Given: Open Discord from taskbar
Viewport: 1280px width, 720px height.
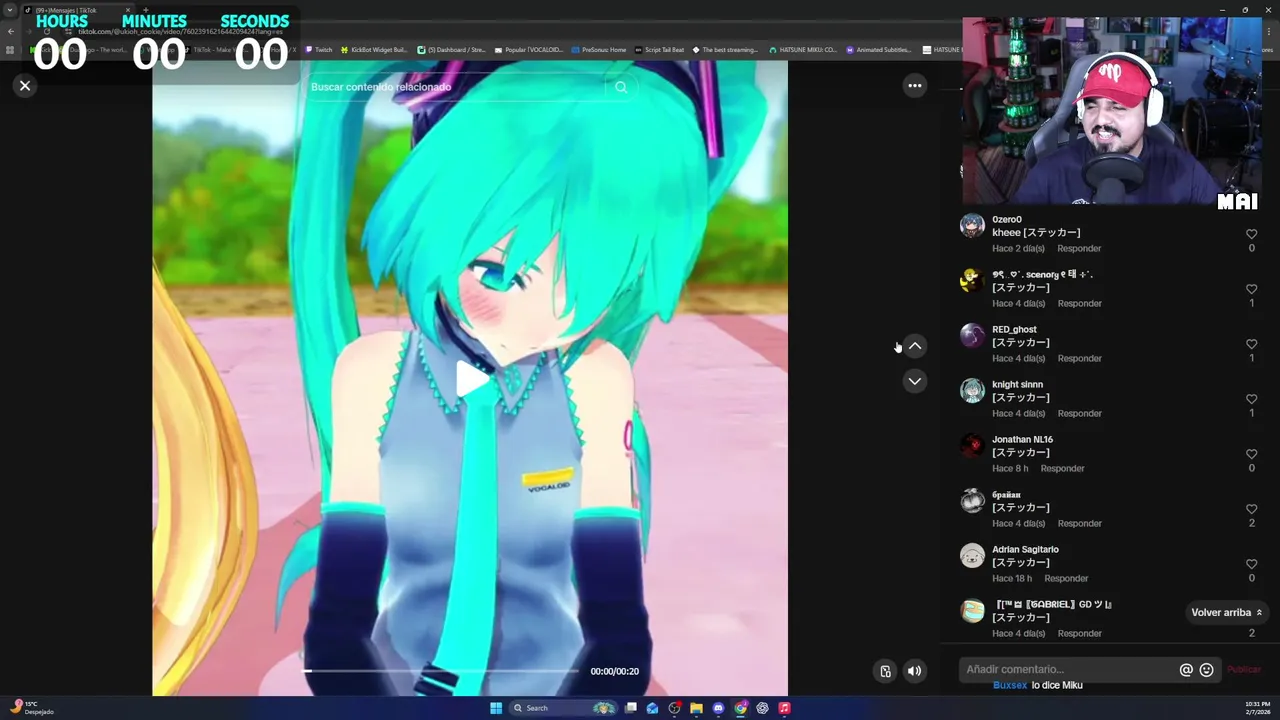Looking at the screenshot, I should pyautogui.click(x=718, y=708).
